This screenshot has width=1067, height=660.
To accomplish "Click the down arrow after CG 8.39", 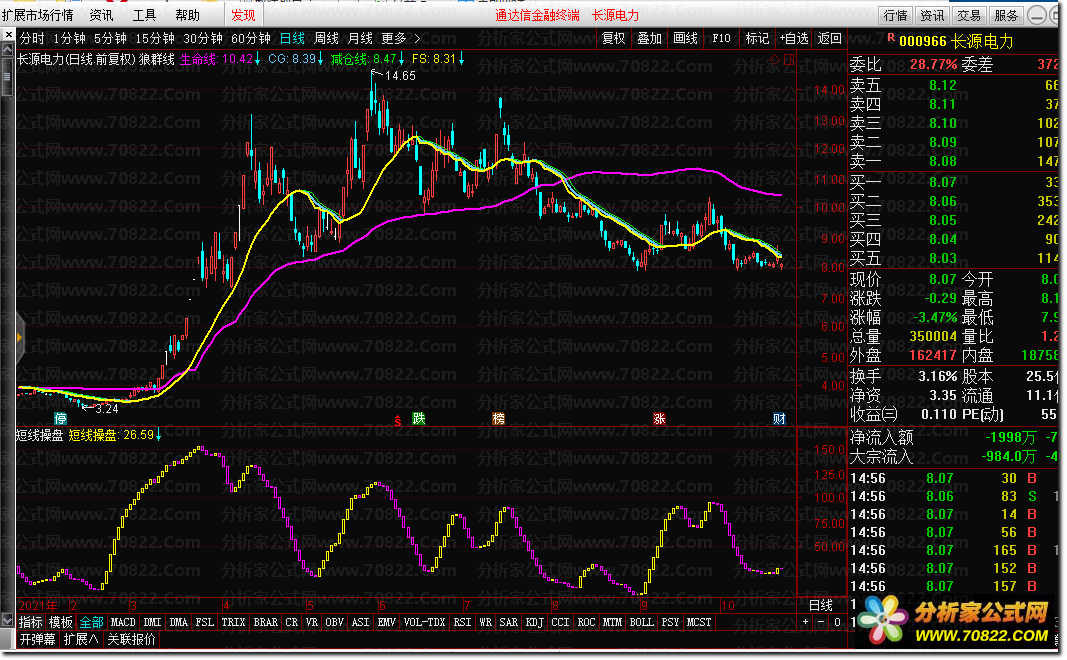I will pyautogui.click(x=321, y=59).
